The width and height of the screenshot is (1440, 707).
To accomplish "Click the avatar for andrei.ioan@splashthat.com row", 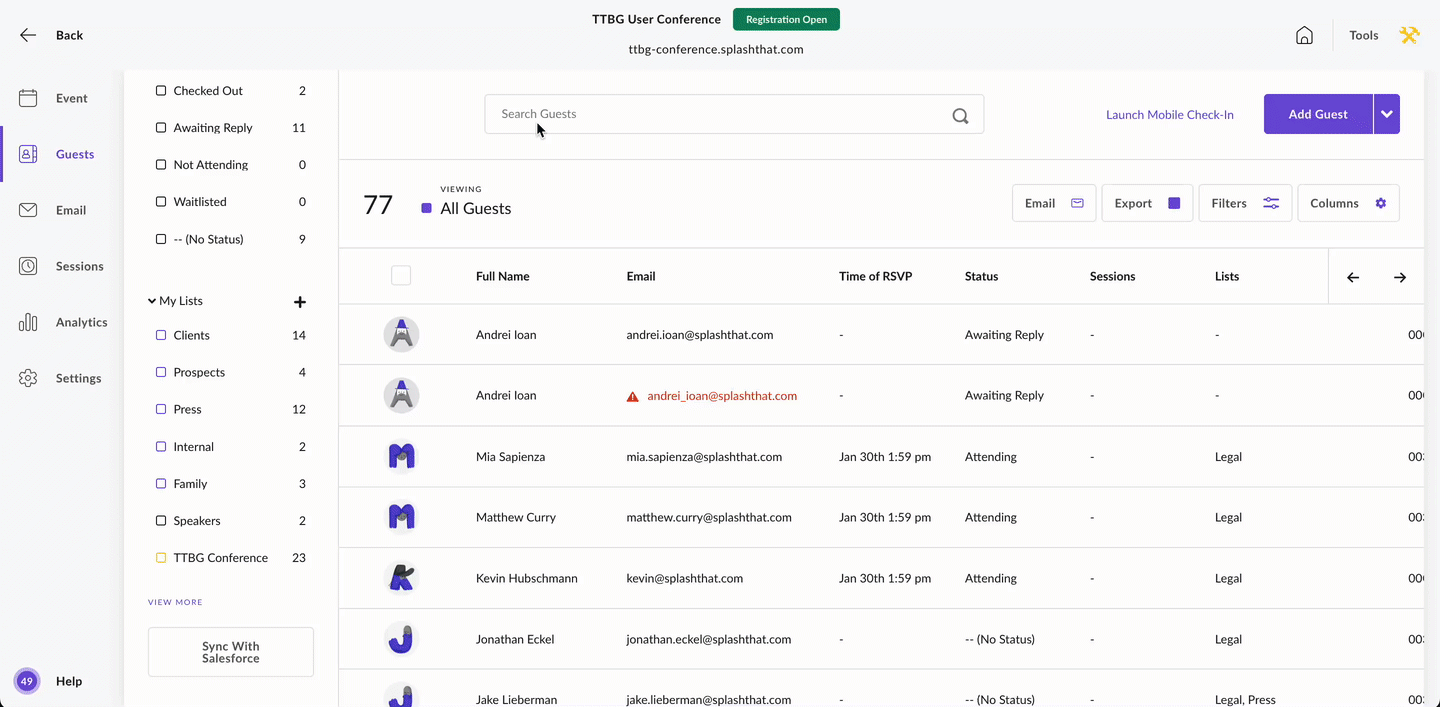I will point(401,334).
